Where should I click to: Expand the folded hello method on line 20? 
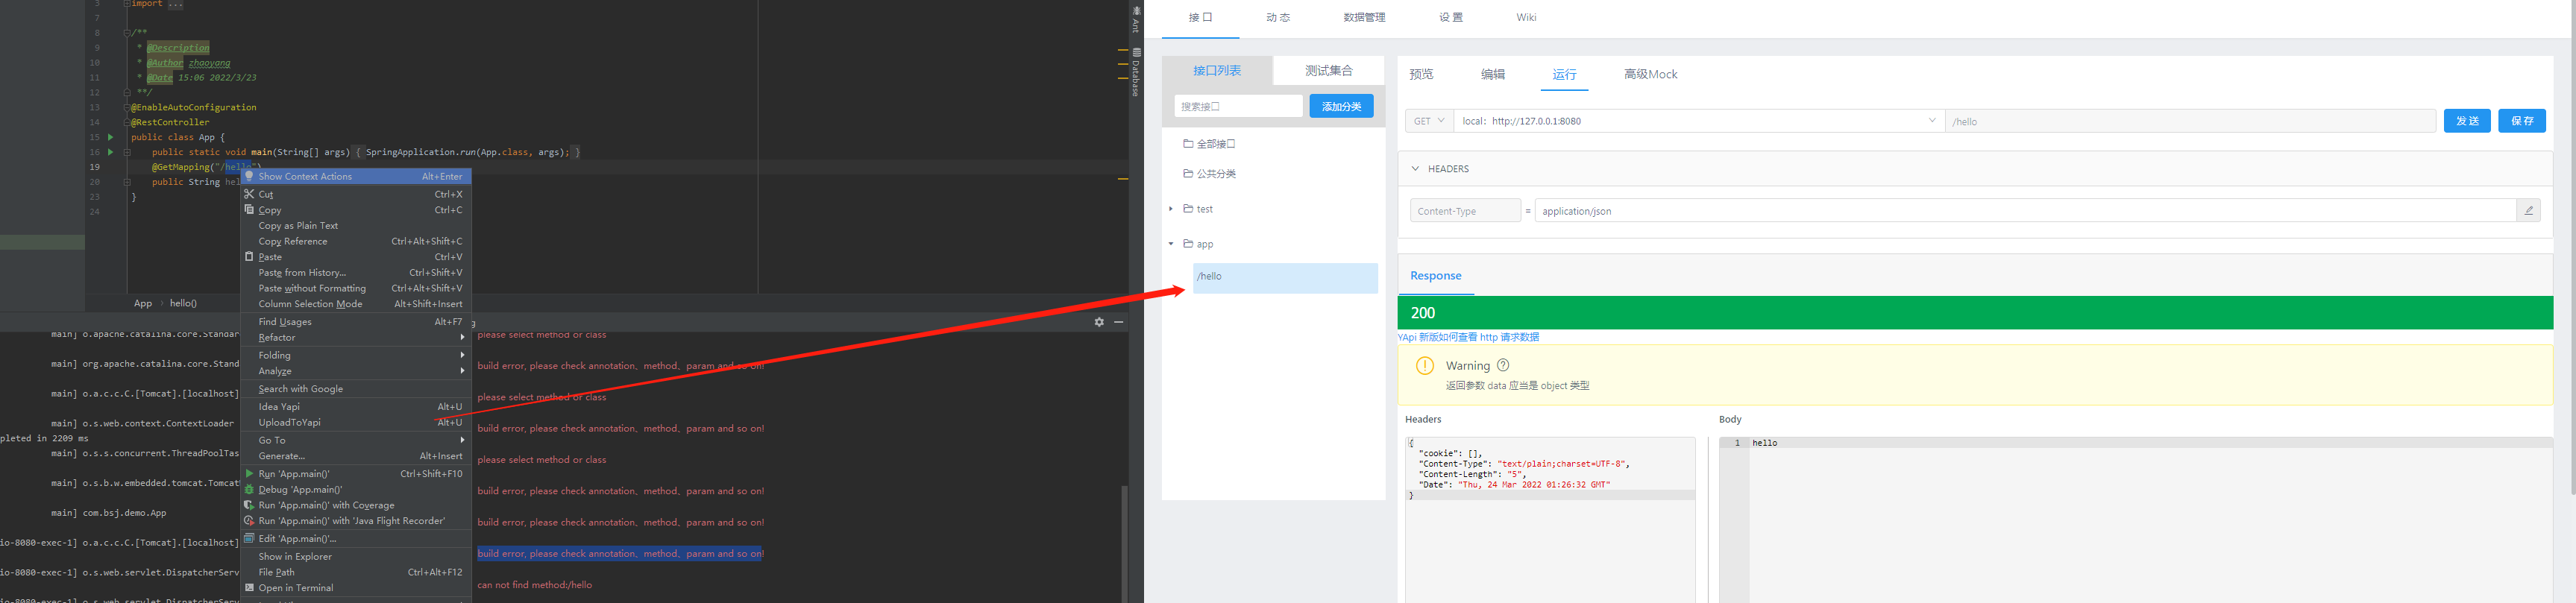127,182
